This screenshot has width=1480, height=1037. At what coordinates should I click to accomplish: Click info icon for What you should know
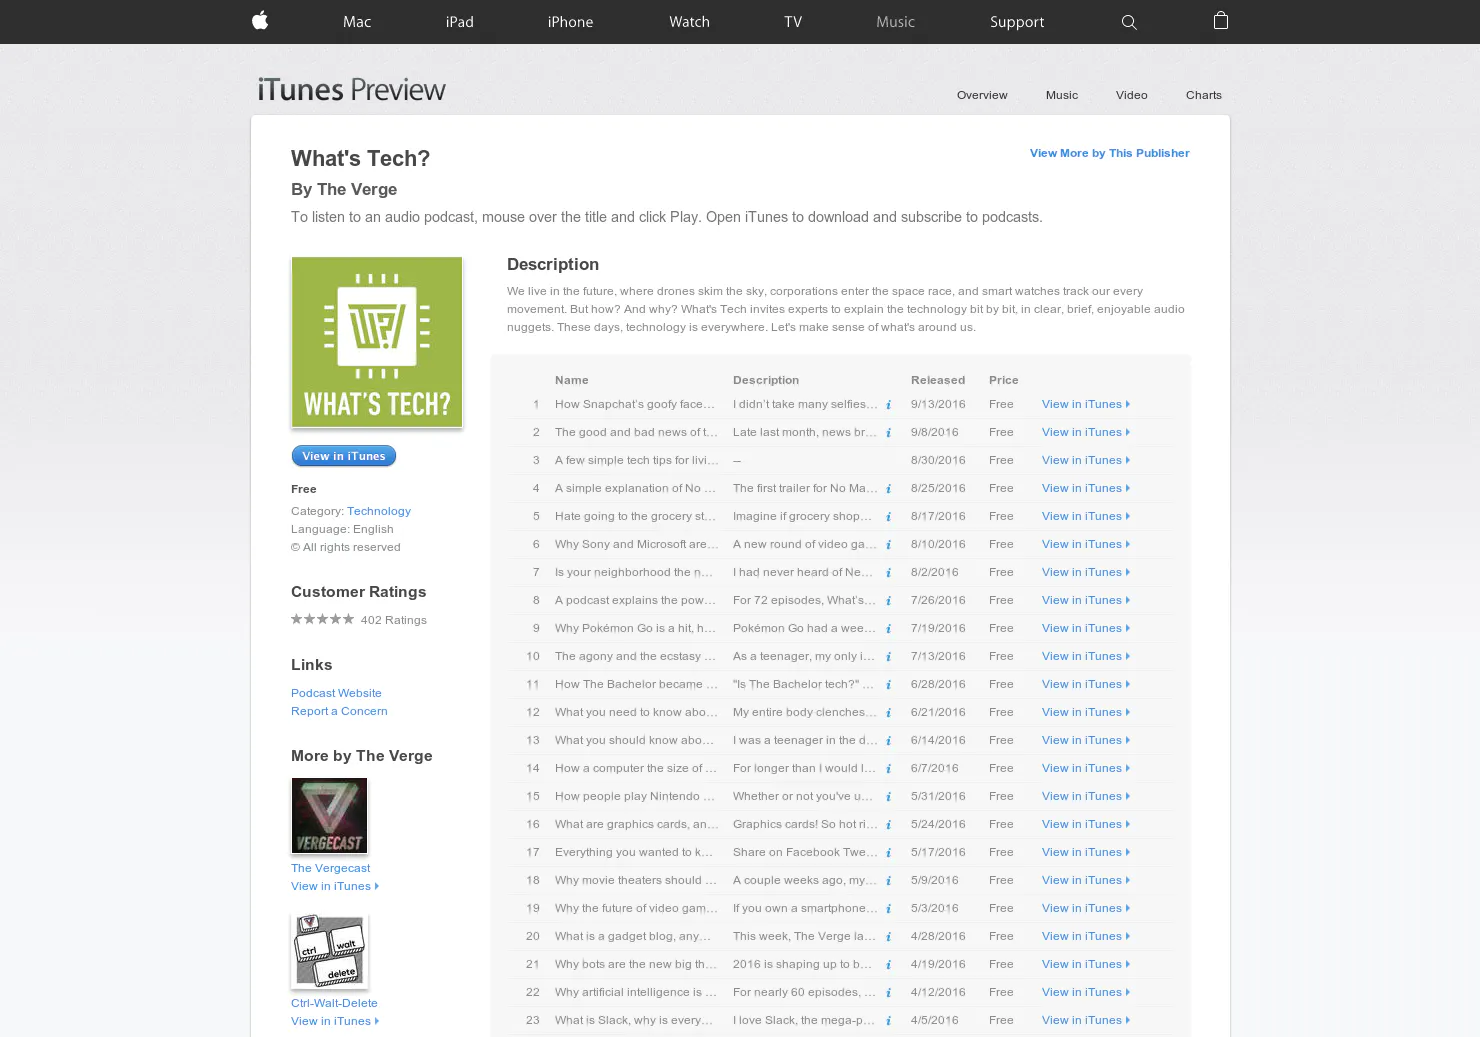point(888,741)
